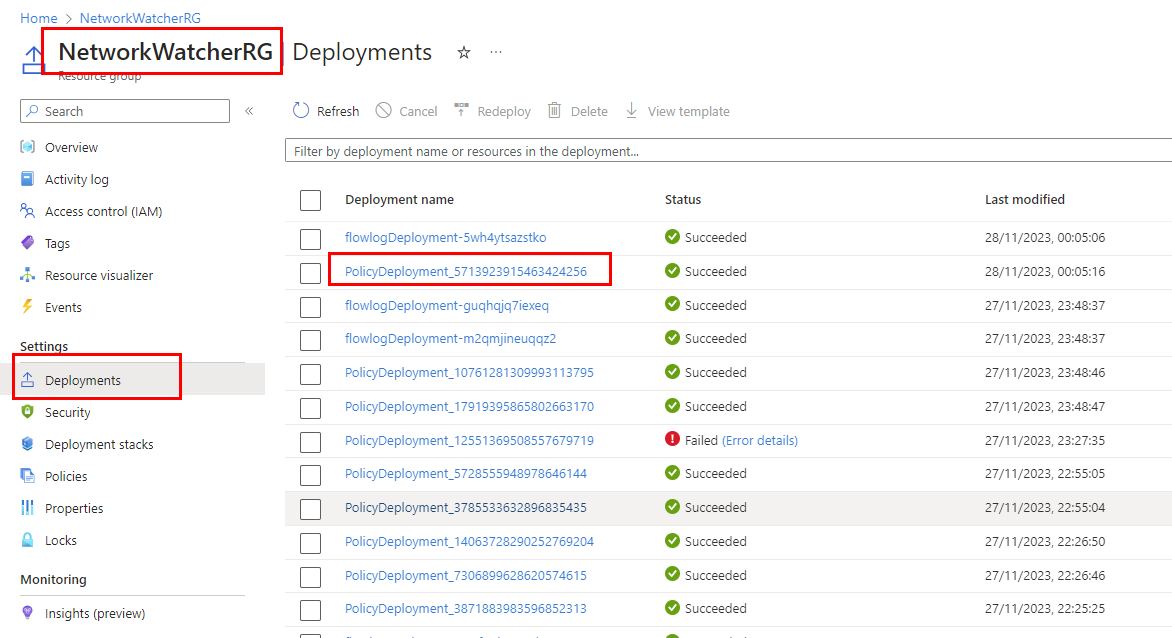Open the Tags blade
This screenshot has width=1172, height=638.
click(62, 242)
